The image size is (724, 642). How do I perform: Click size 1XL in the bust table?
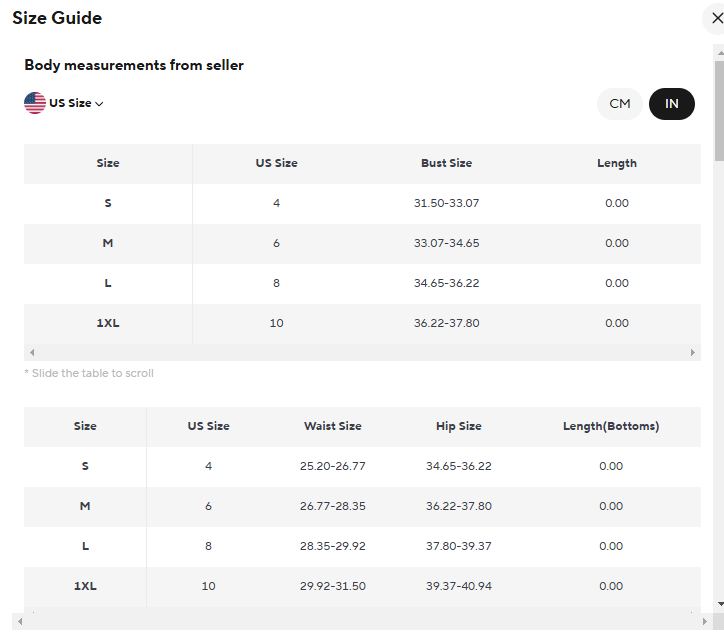108,323
